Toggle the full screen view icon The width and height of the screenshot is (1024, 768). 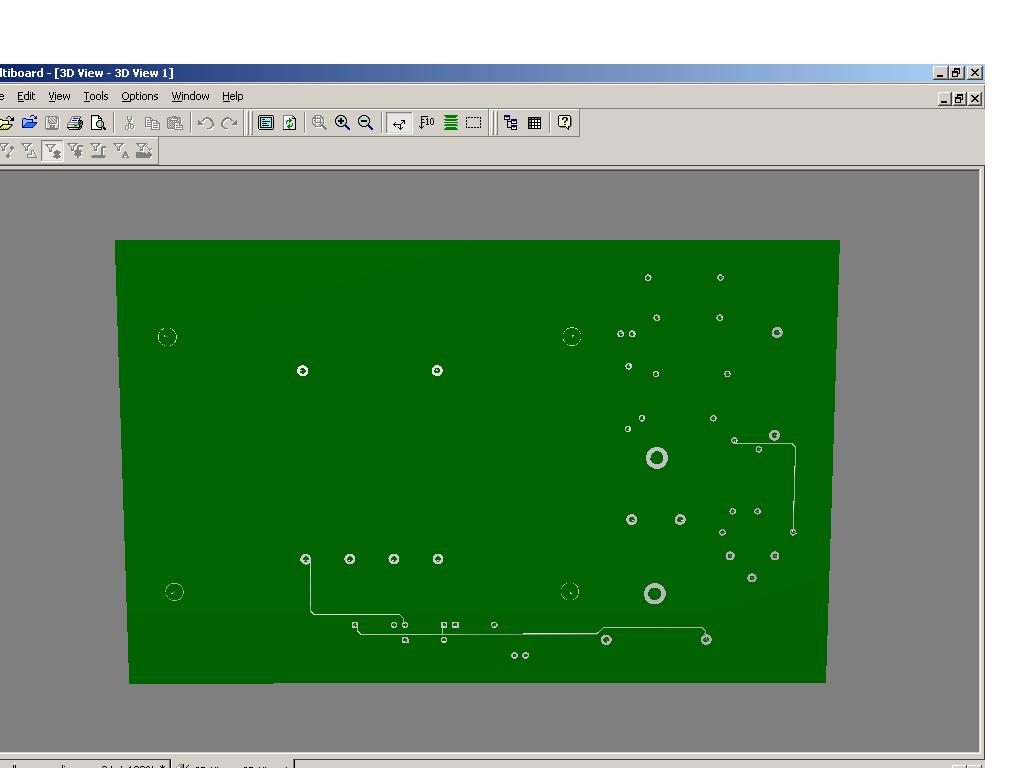(266, 123)
